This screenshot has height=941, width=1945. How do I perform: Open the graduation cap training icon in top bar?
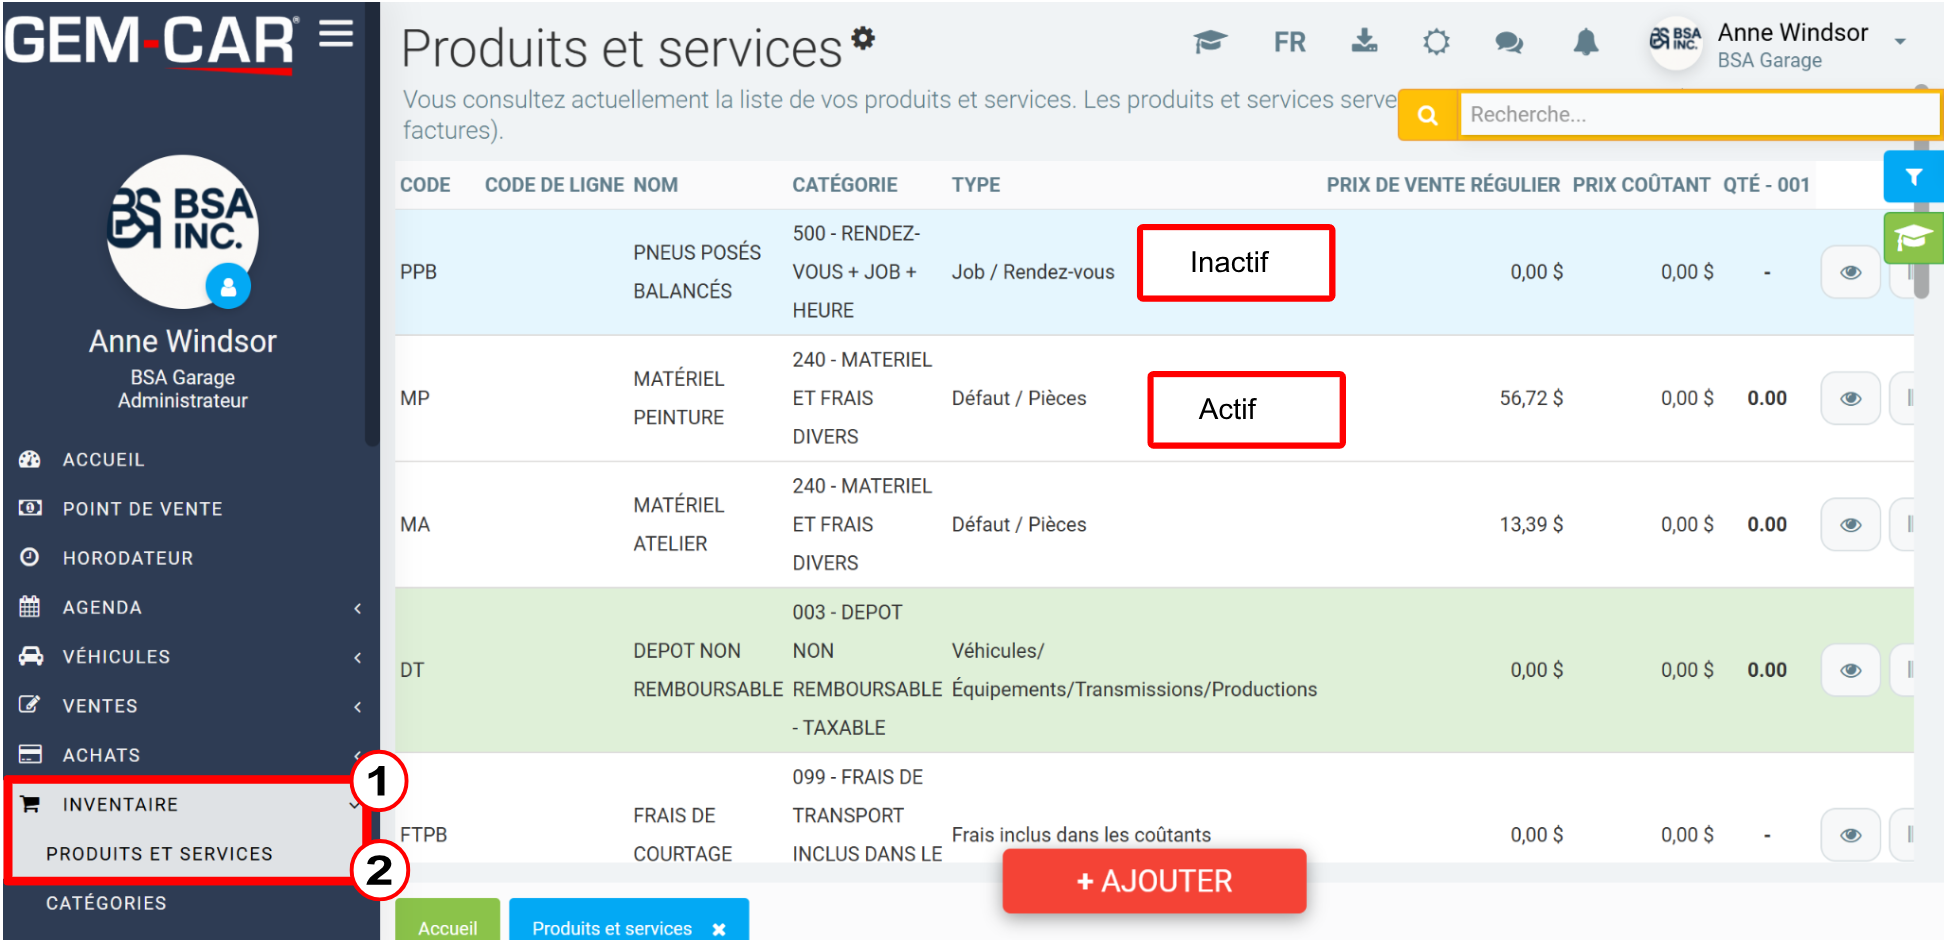1210,42
